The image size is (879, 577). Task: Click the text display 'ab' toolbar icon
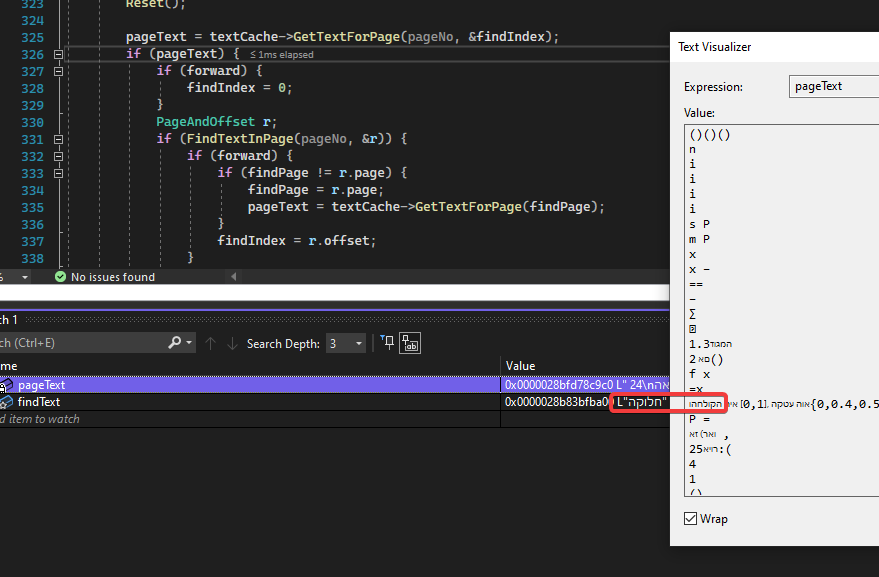pos(410,343)
